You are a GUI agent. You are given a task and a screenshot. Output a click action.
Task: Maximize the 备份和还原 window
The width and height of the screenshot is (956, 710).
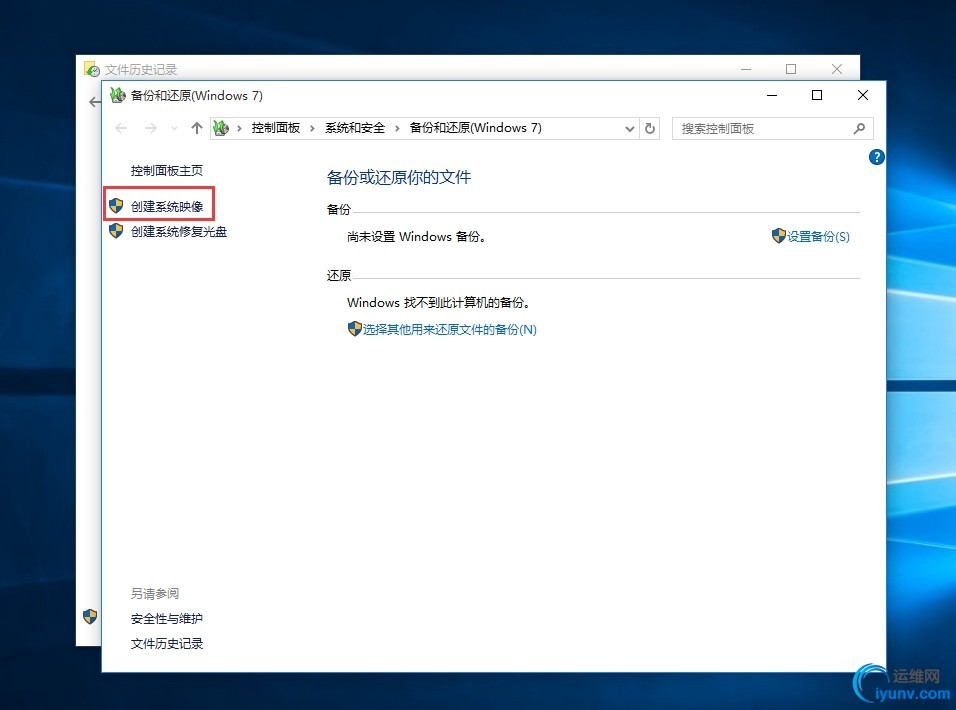point(817,96)
